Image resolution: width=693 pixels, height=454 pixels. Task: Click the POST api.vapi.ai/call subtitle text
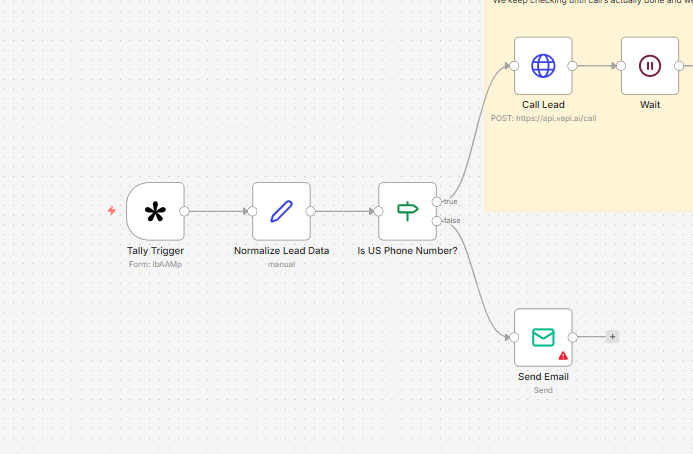coord(543,118)
